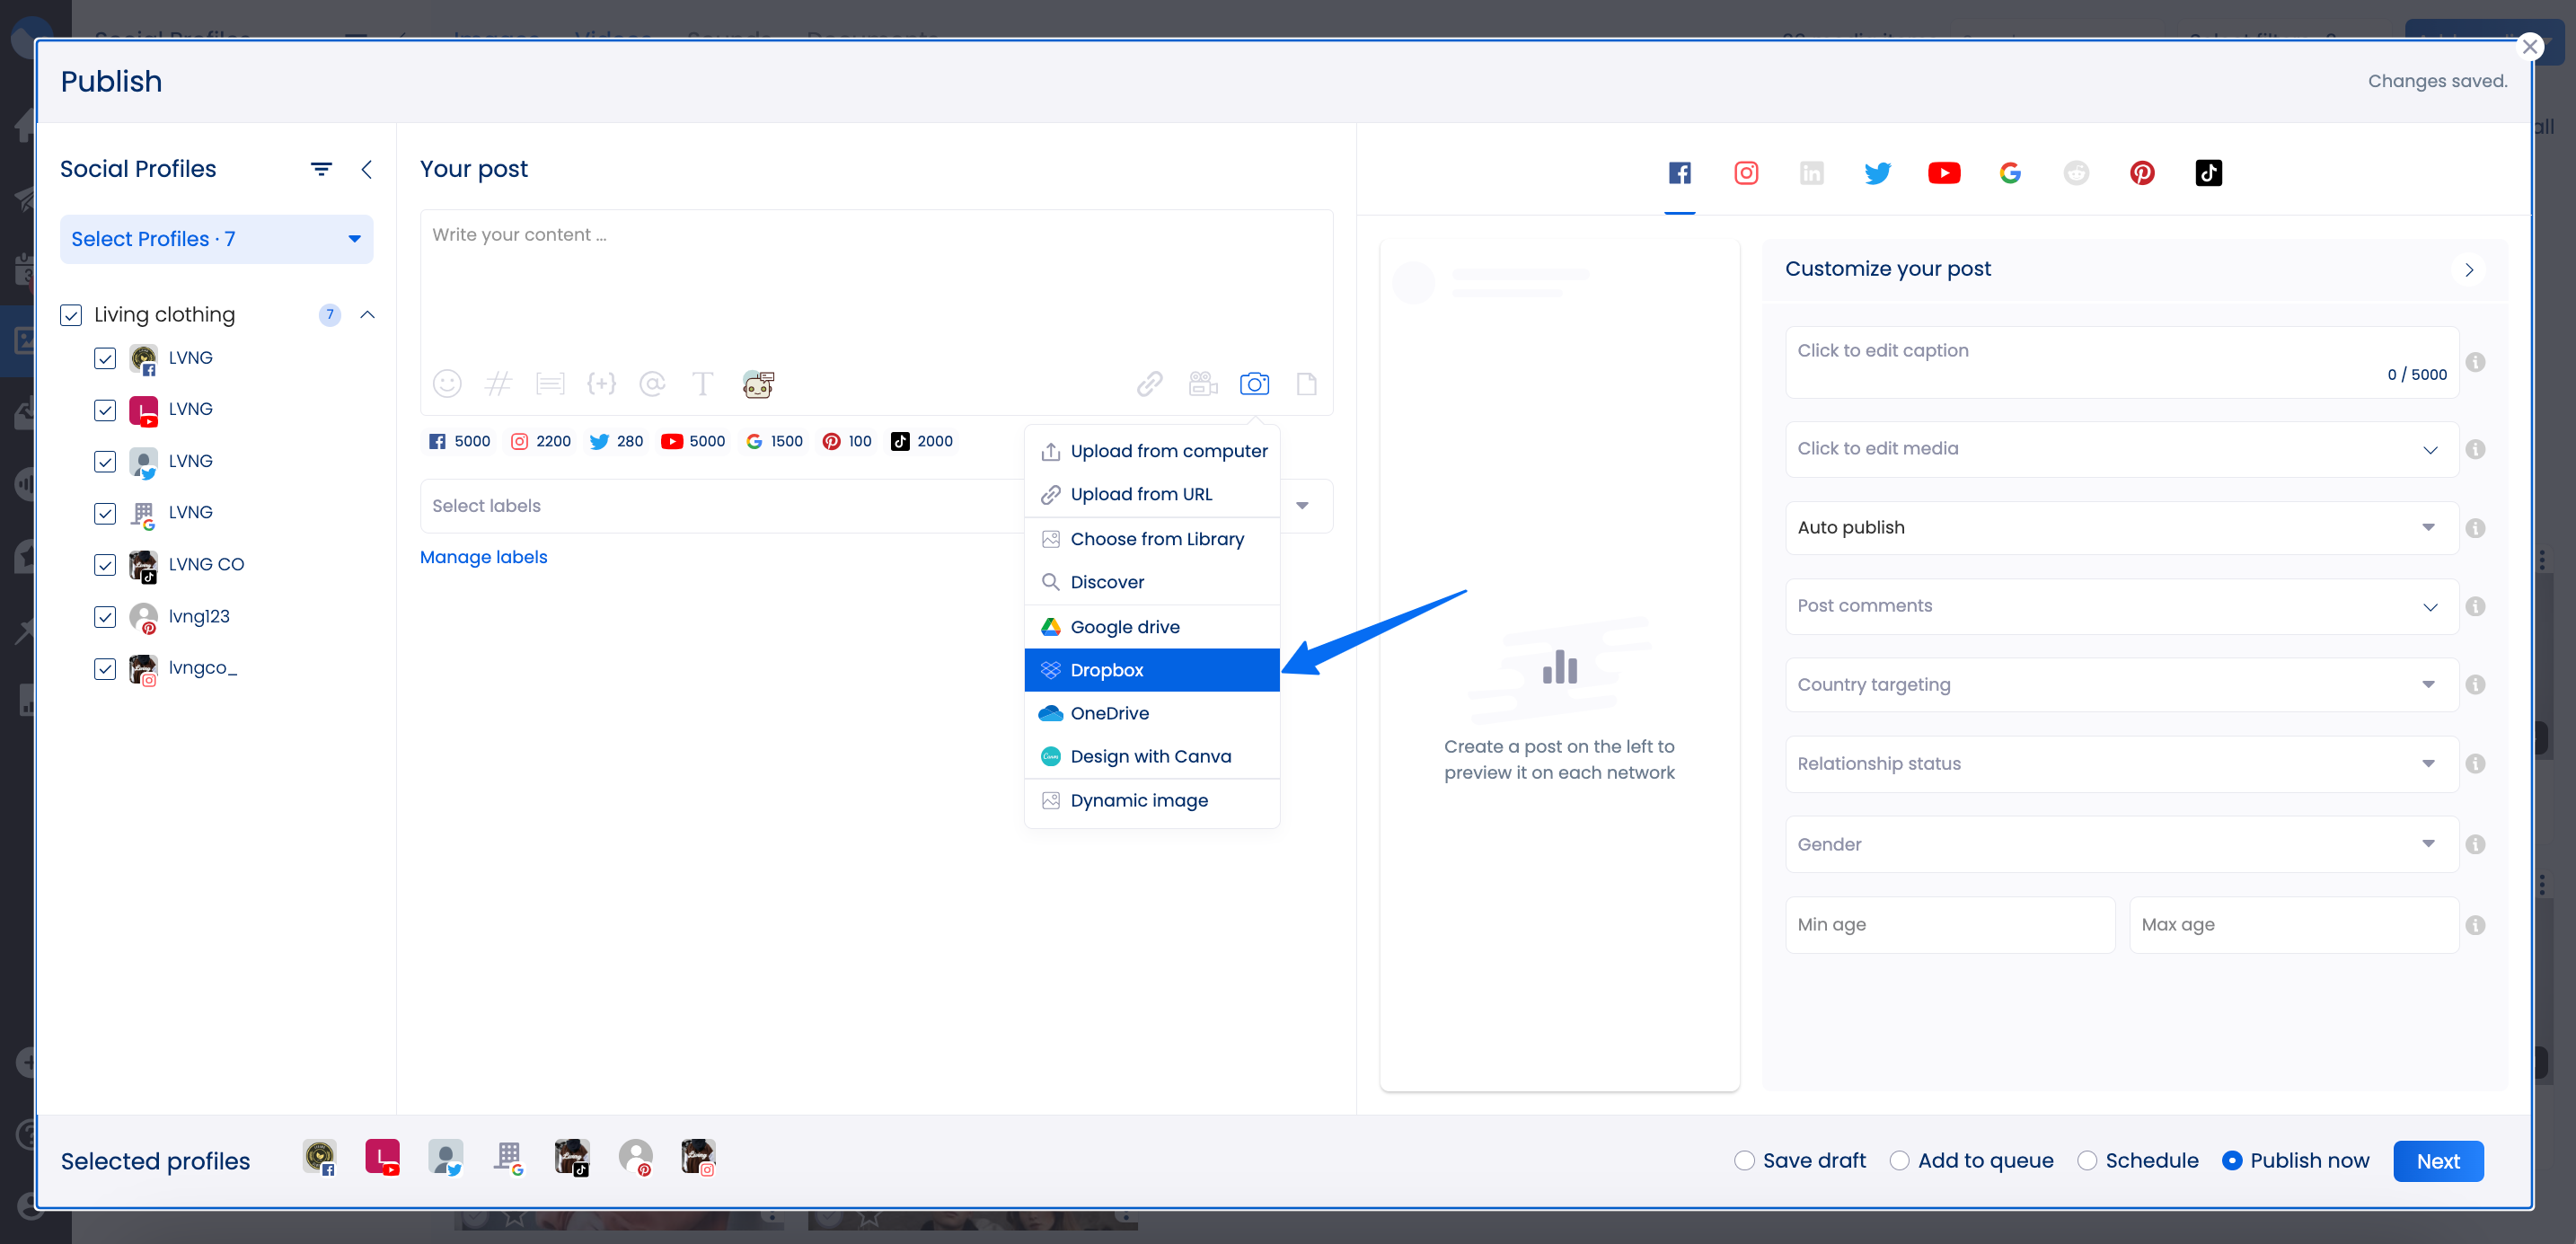This screenshot has width=2576, height=1244.
Task: Uncheck the lvngco_ Instagram profile
Action: point(105,669)
